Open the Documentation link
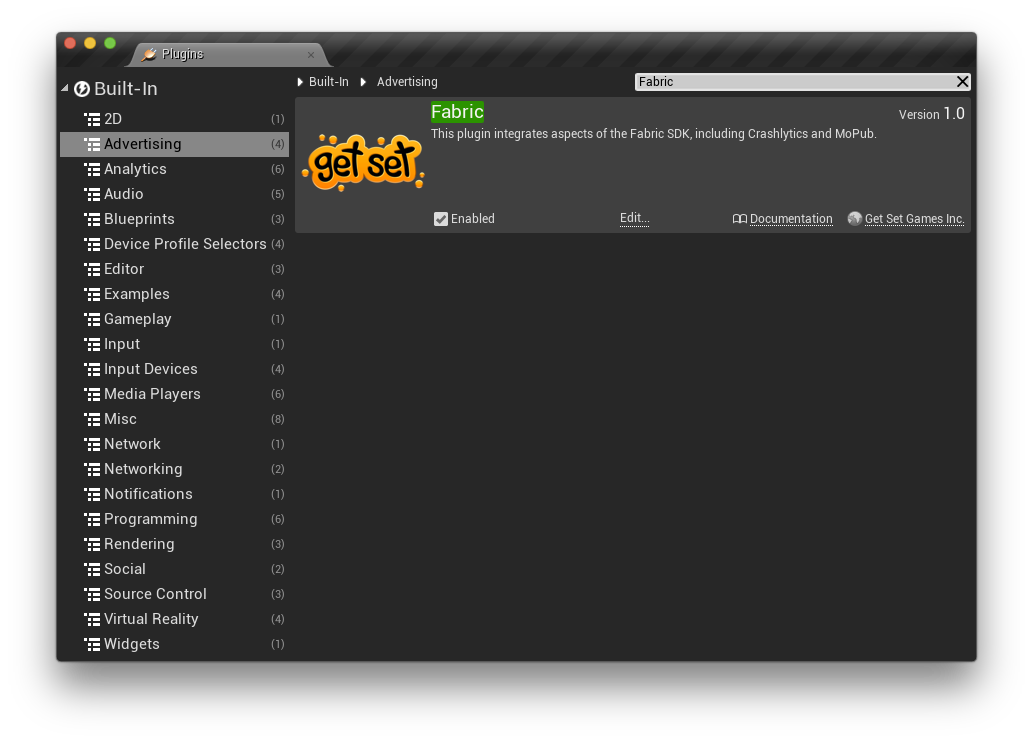1033x742 pixels. 791,219
